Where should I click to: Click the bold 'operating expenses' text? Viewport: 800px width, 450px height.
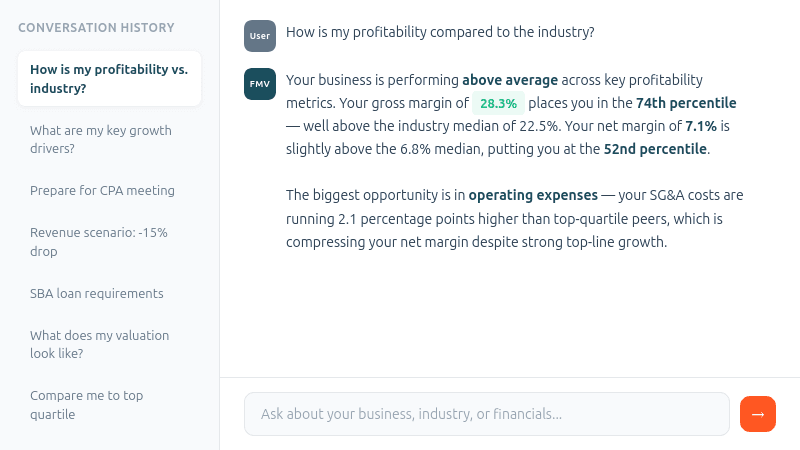click(x=533, y=195)
